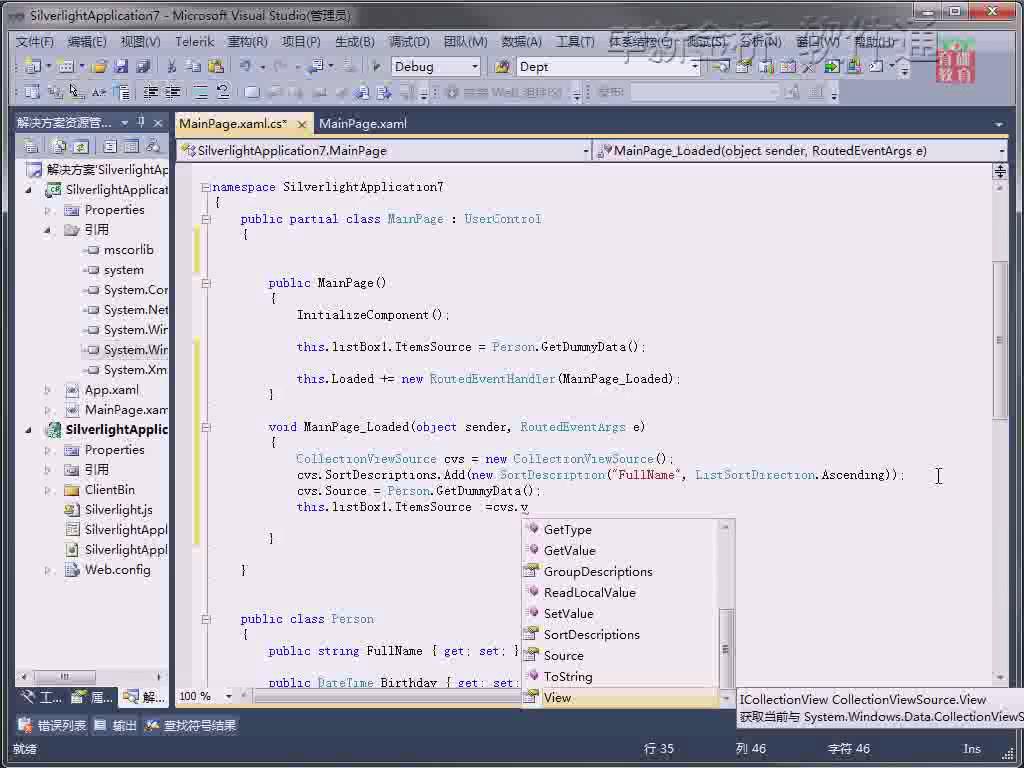The height and width of the screenshot is (768, 1024).
Task: Select GroupDescriptions in IntelliSense list
Action: tap(620, 571)
